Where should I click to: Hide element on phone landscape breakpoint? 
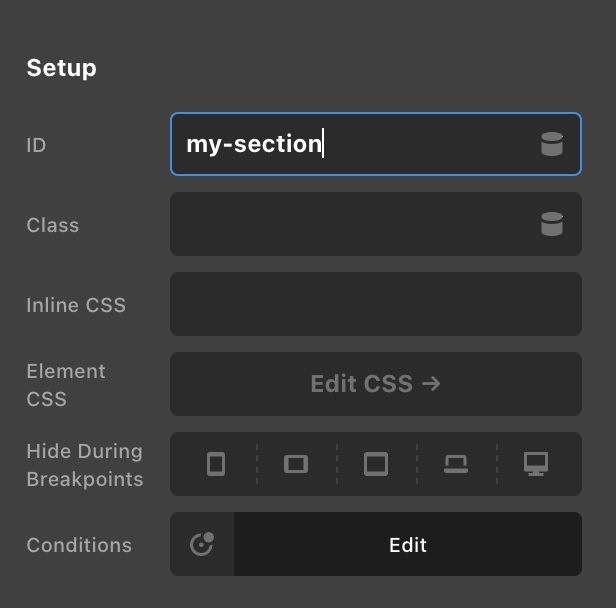tap(296, 464)
